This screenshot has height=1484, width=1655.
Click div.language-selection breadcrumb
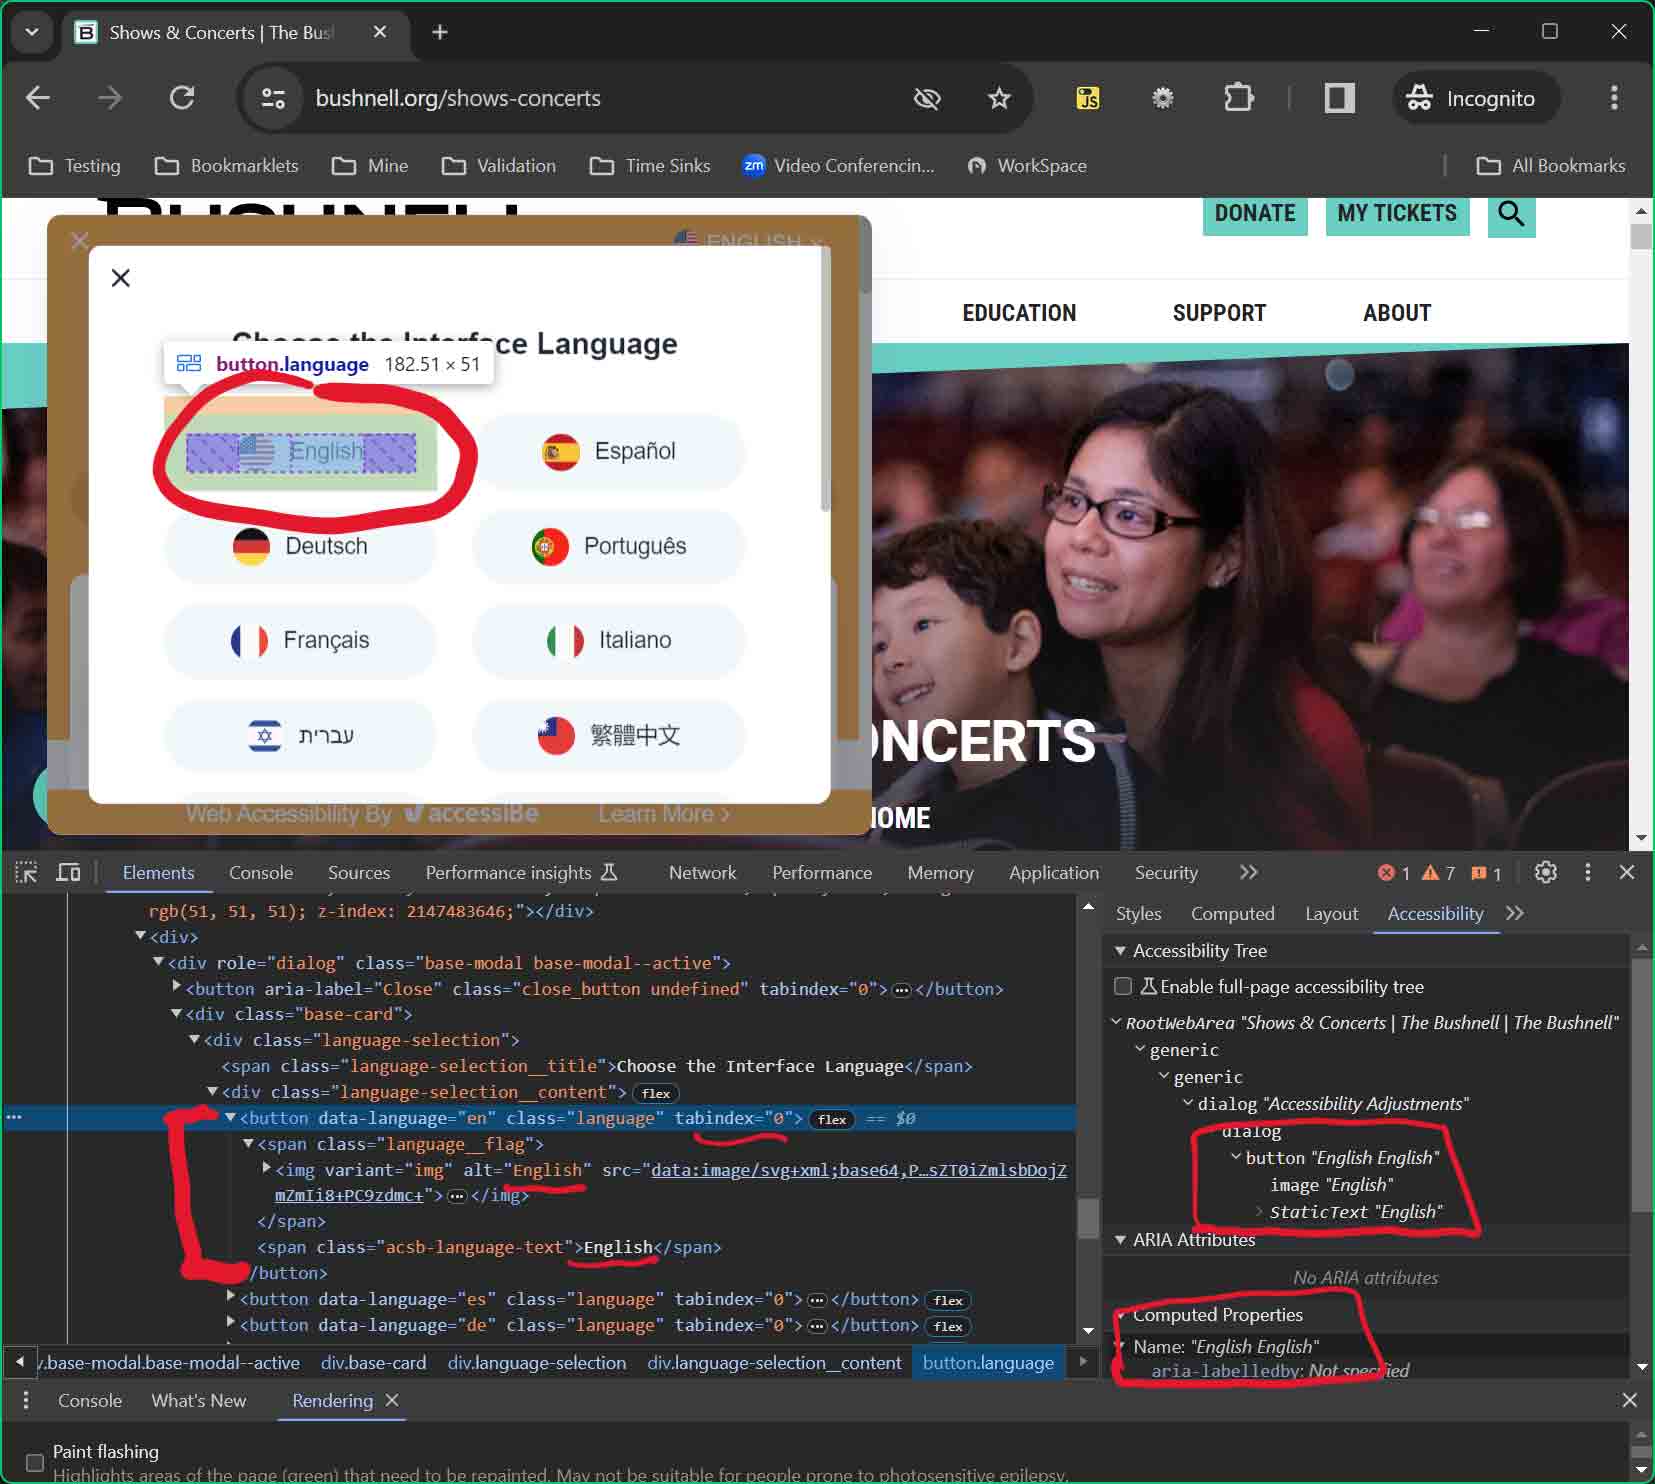point(537,1362)
